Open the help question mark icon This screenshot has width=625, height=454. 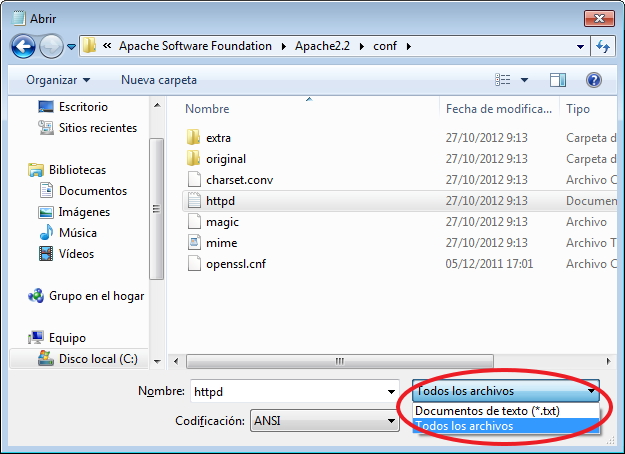point(593,80)
